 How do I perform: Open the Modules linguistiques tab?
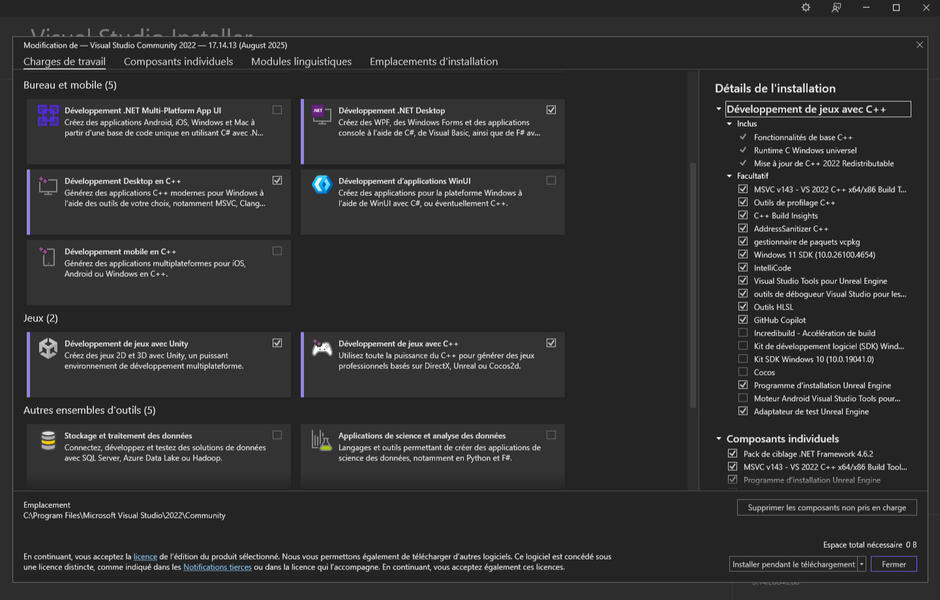pos(301,62)
